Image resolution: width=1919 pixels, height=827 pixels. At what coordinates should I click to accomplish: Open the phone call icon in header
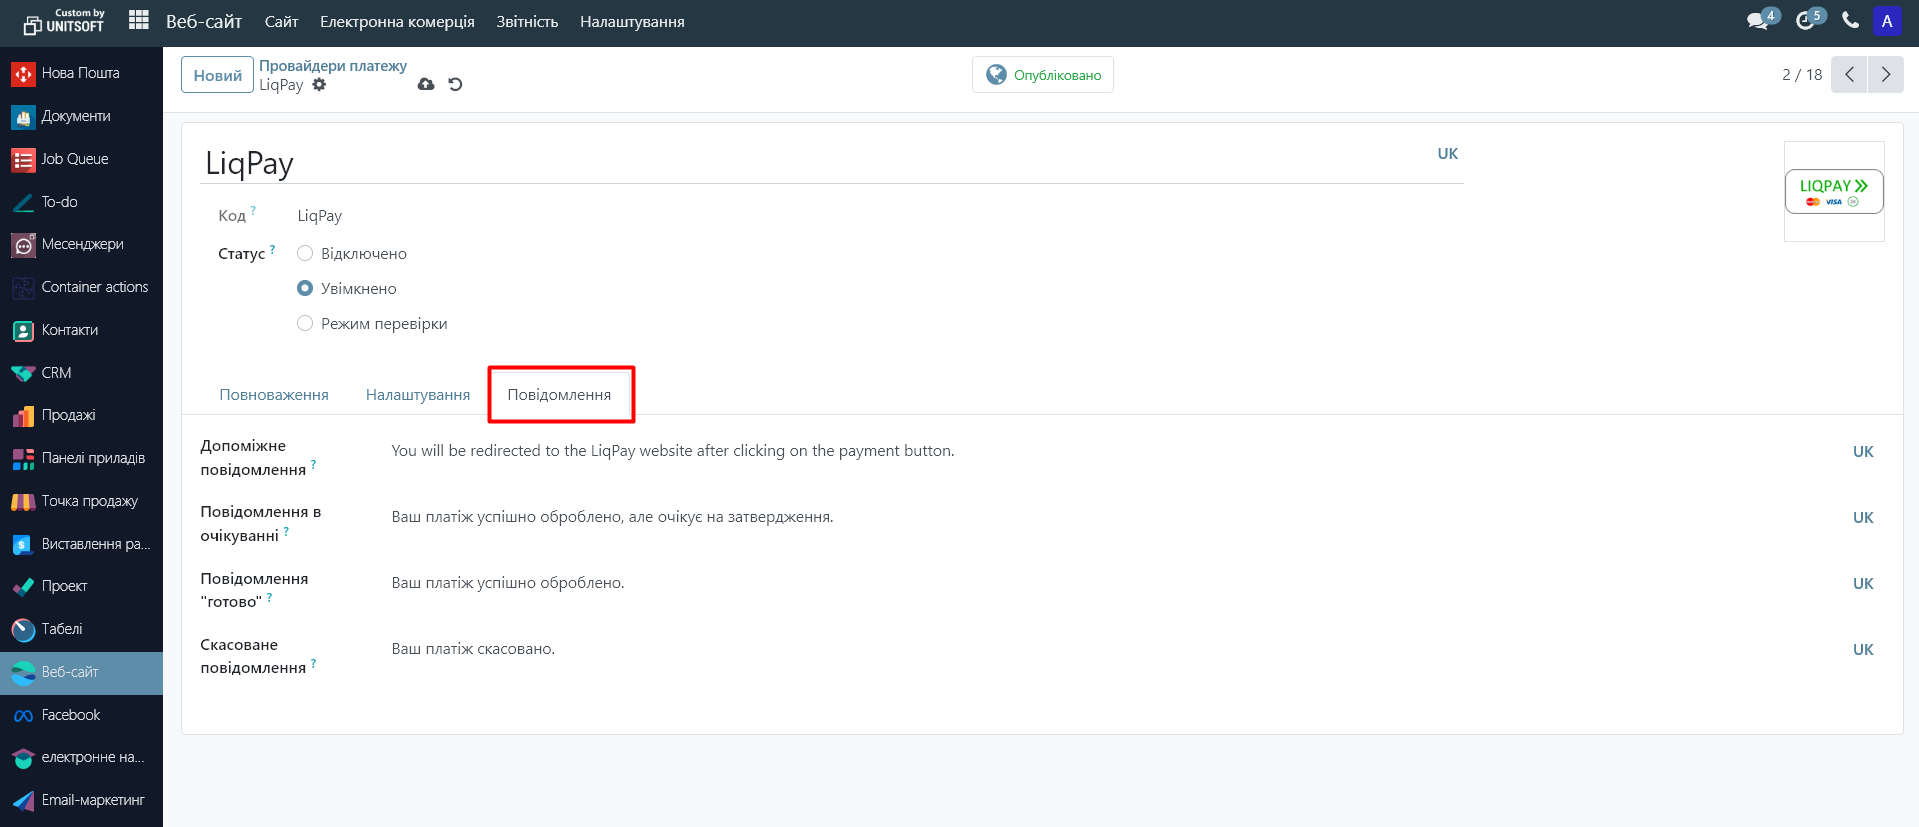tap(1850, 21)
